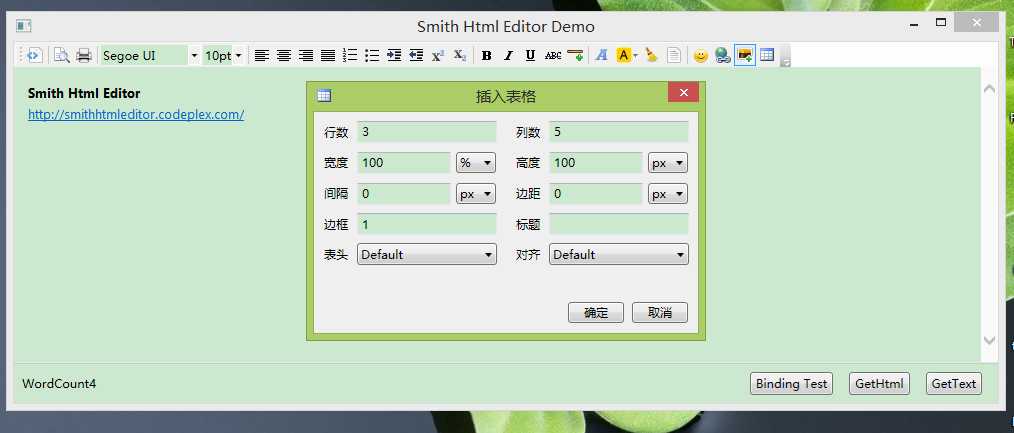Insert table toolbar icon
Screen dimensions: 1014x433
coord(767,56)
